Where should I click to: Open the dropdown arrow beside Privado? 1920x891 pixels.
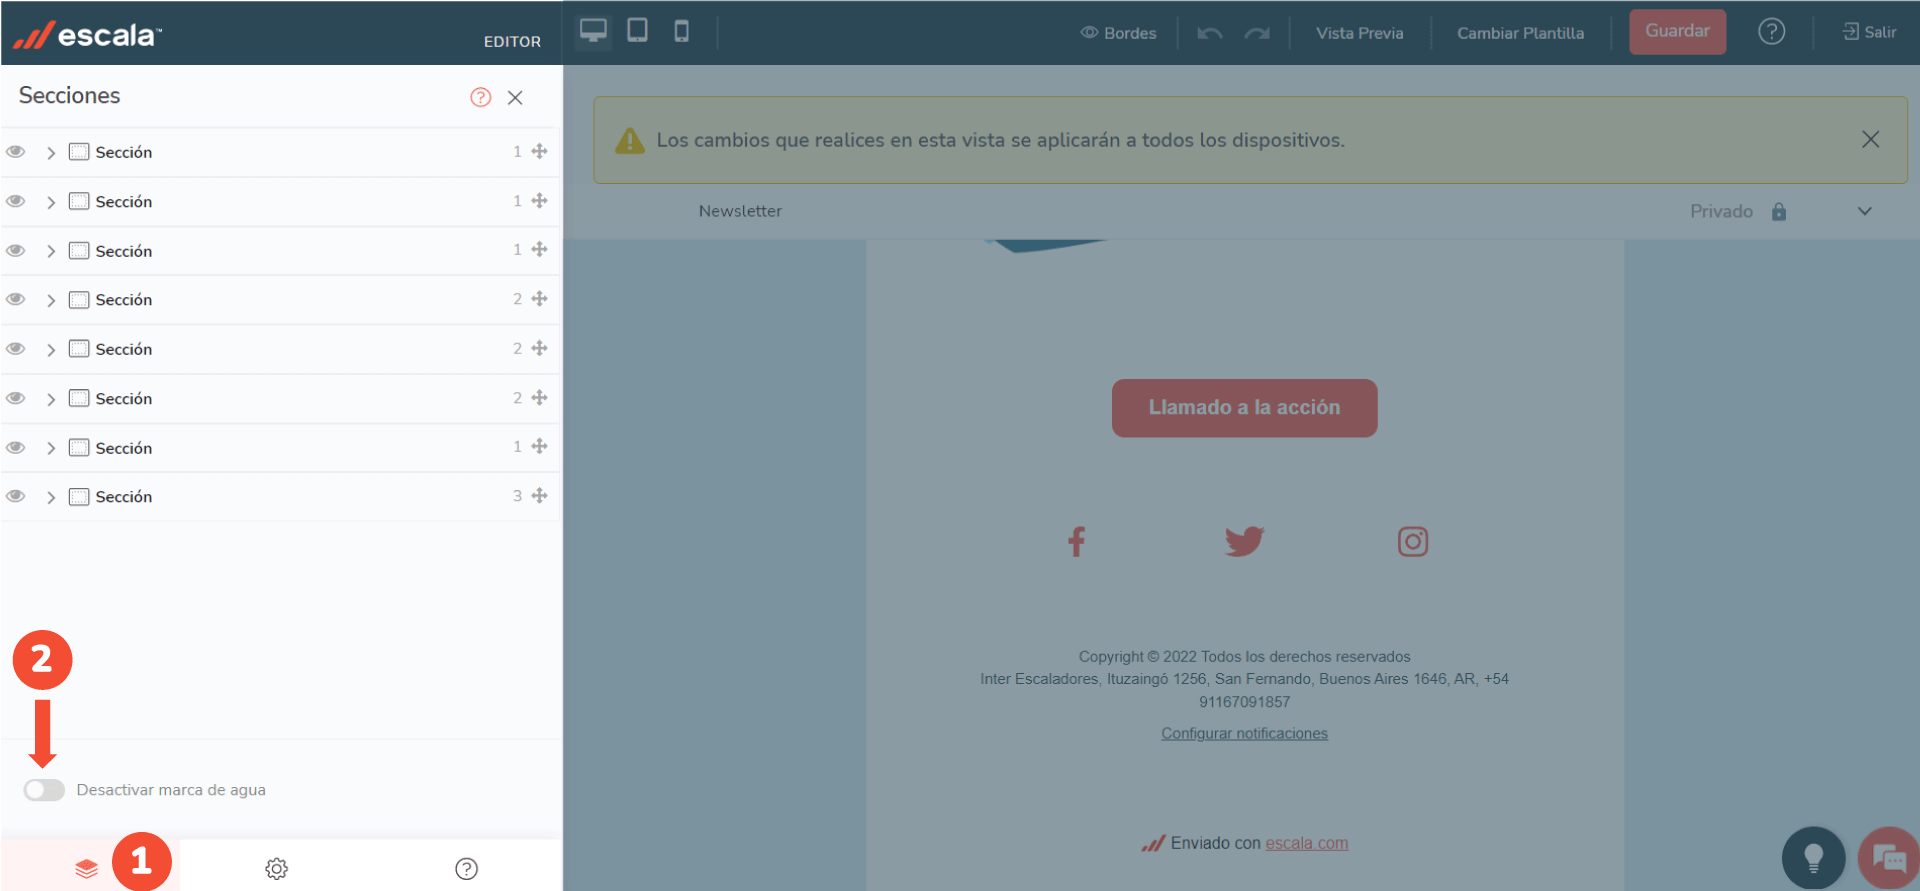pos(1864,211)
